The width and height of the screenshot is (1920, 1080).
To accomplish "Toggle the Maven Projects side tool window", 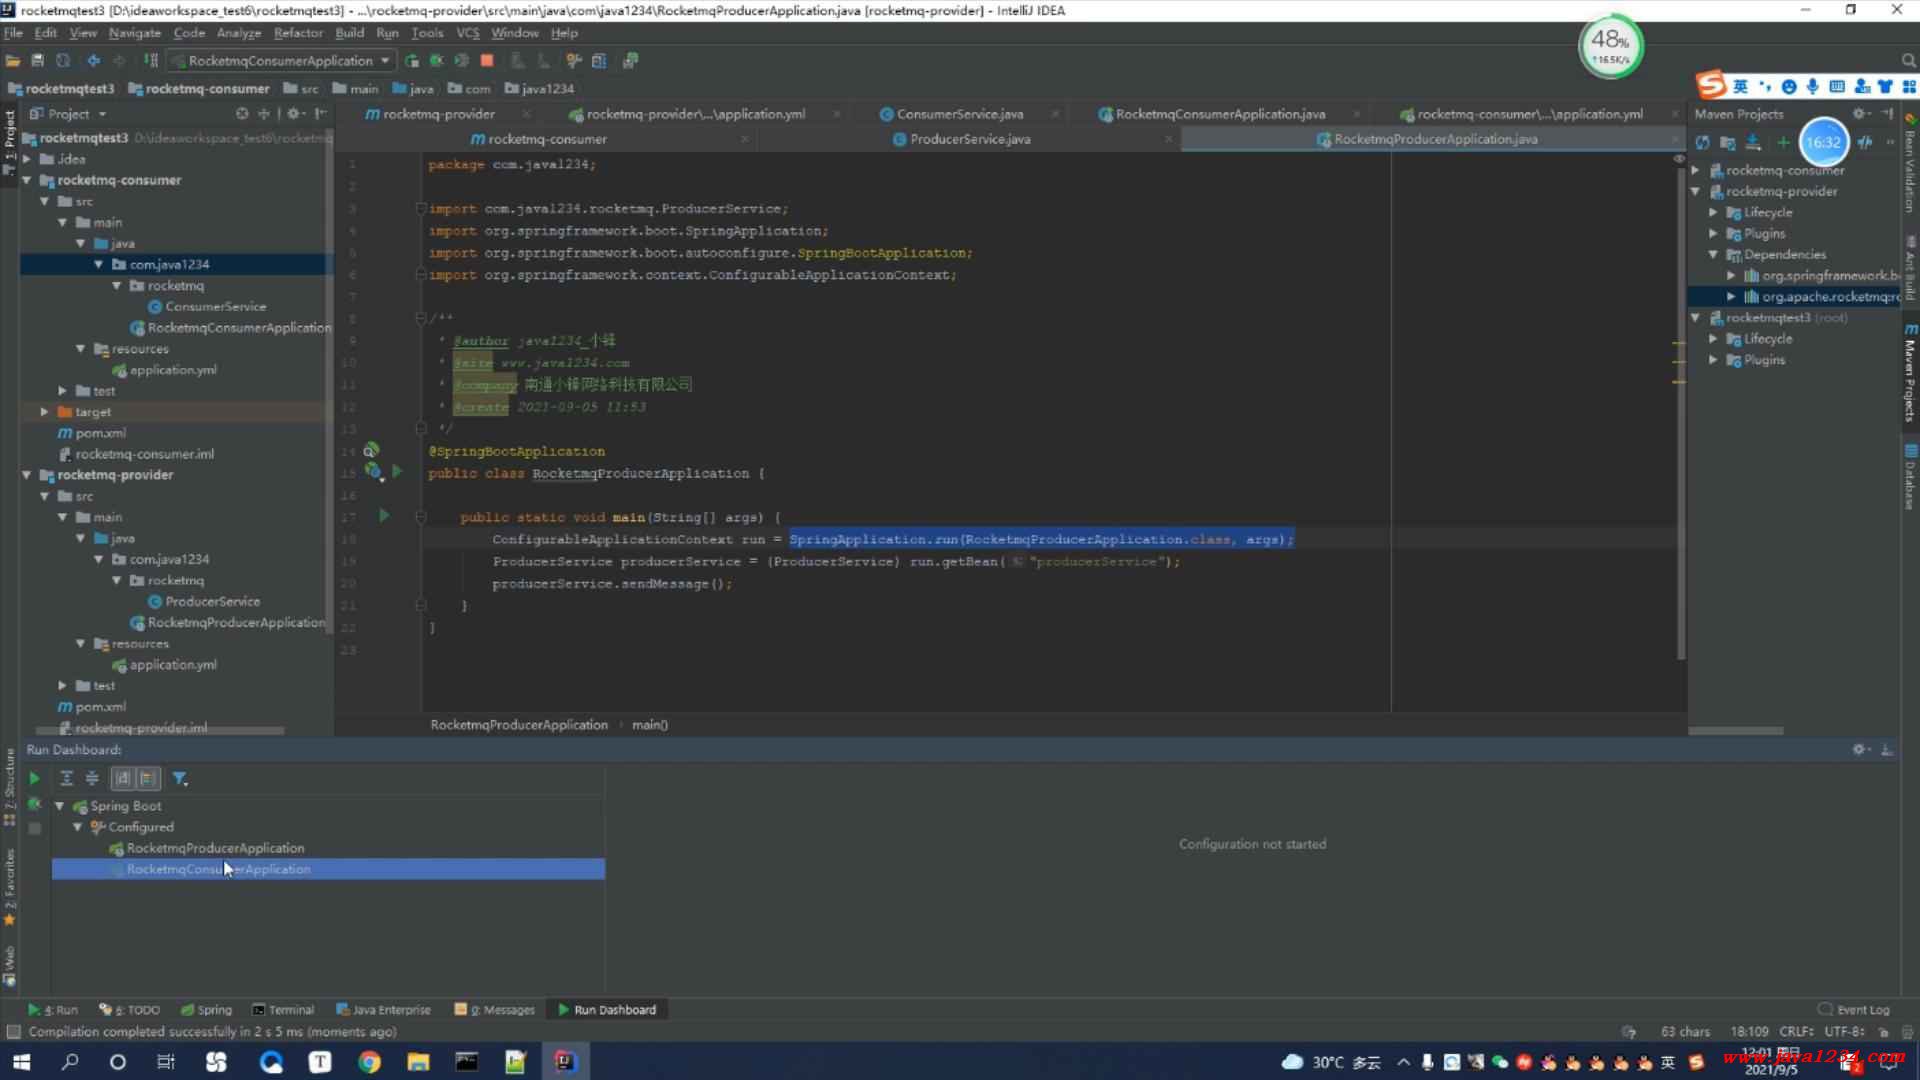I will [1909, 372].
